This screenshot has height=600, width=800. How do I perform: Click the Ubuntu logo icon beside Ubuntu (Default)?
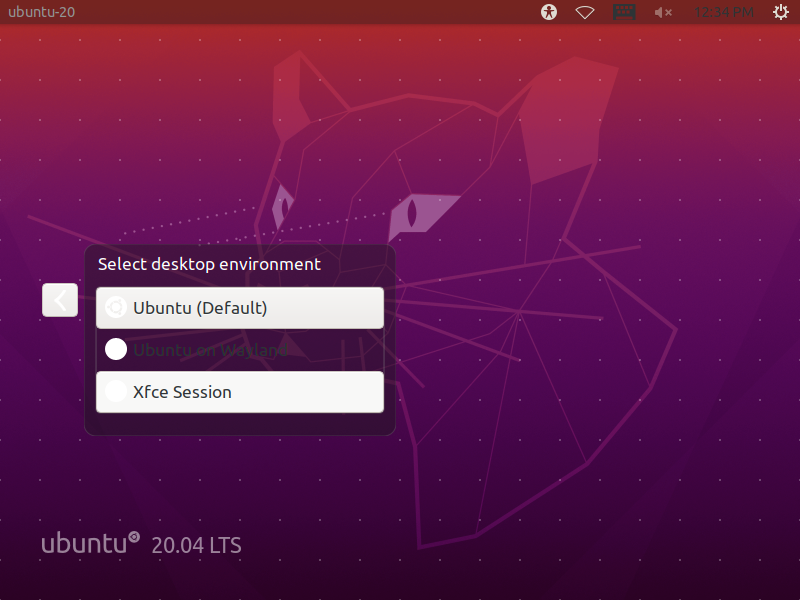click(116, 308)
